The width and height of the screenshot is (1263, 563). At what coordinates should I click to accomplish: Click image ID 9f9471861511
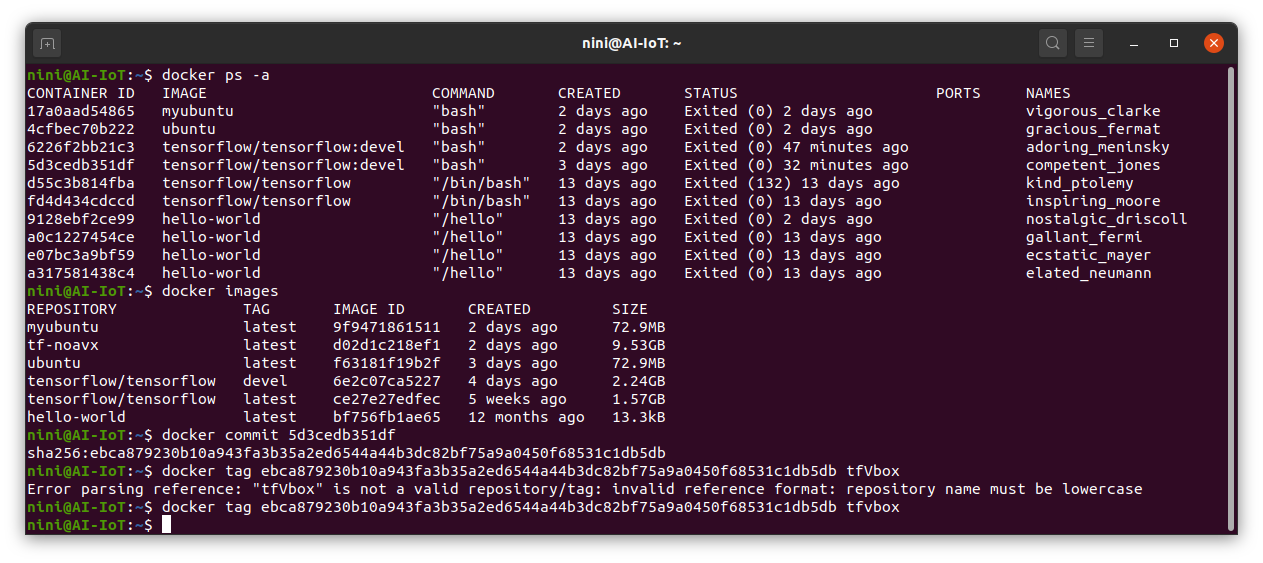(x=387, y=327)
